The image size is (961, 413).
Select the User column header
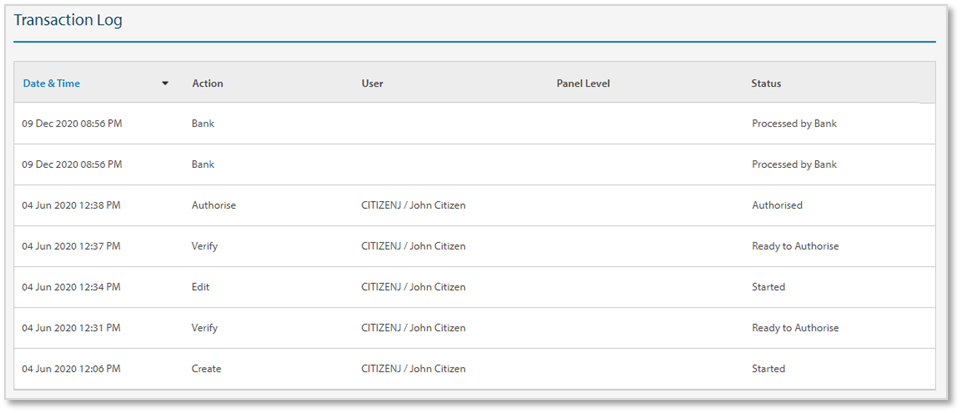click(x=372, y=83)
